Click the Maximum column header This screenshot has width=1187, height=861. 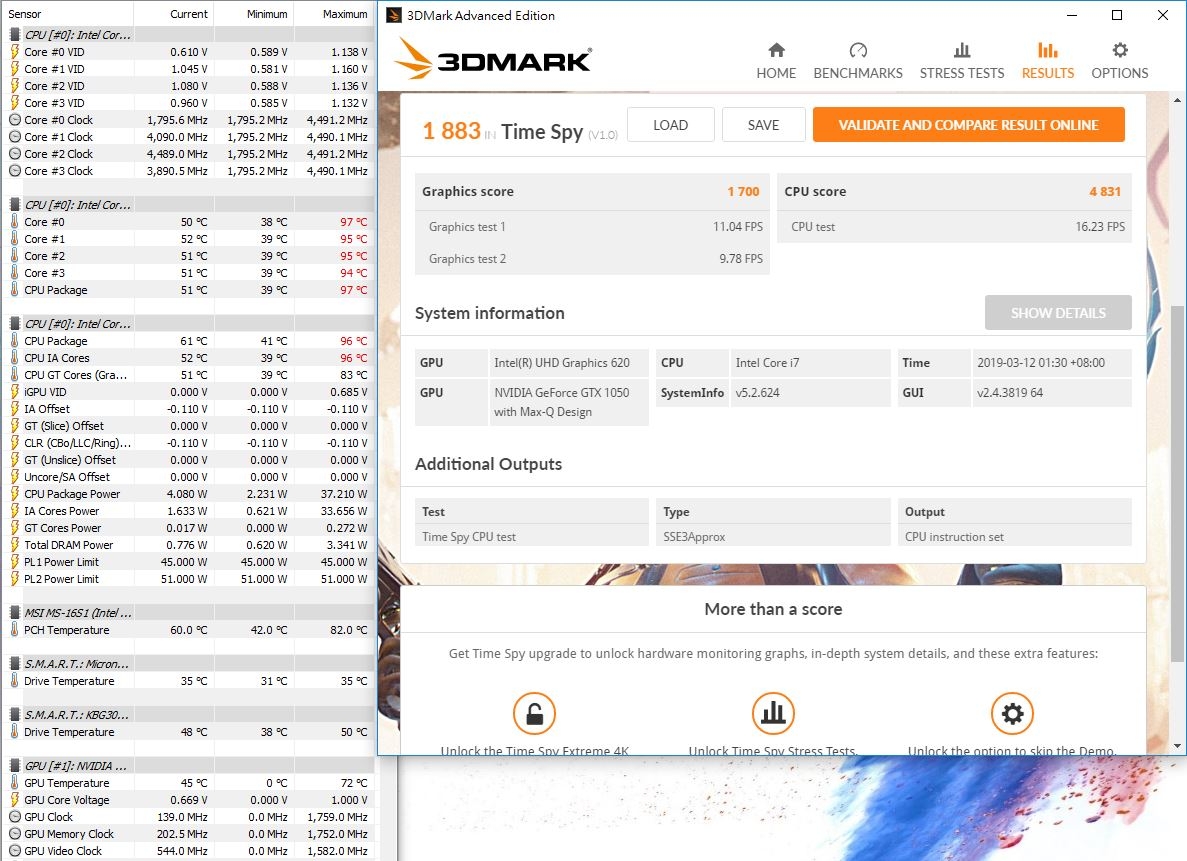coord(335,14)
